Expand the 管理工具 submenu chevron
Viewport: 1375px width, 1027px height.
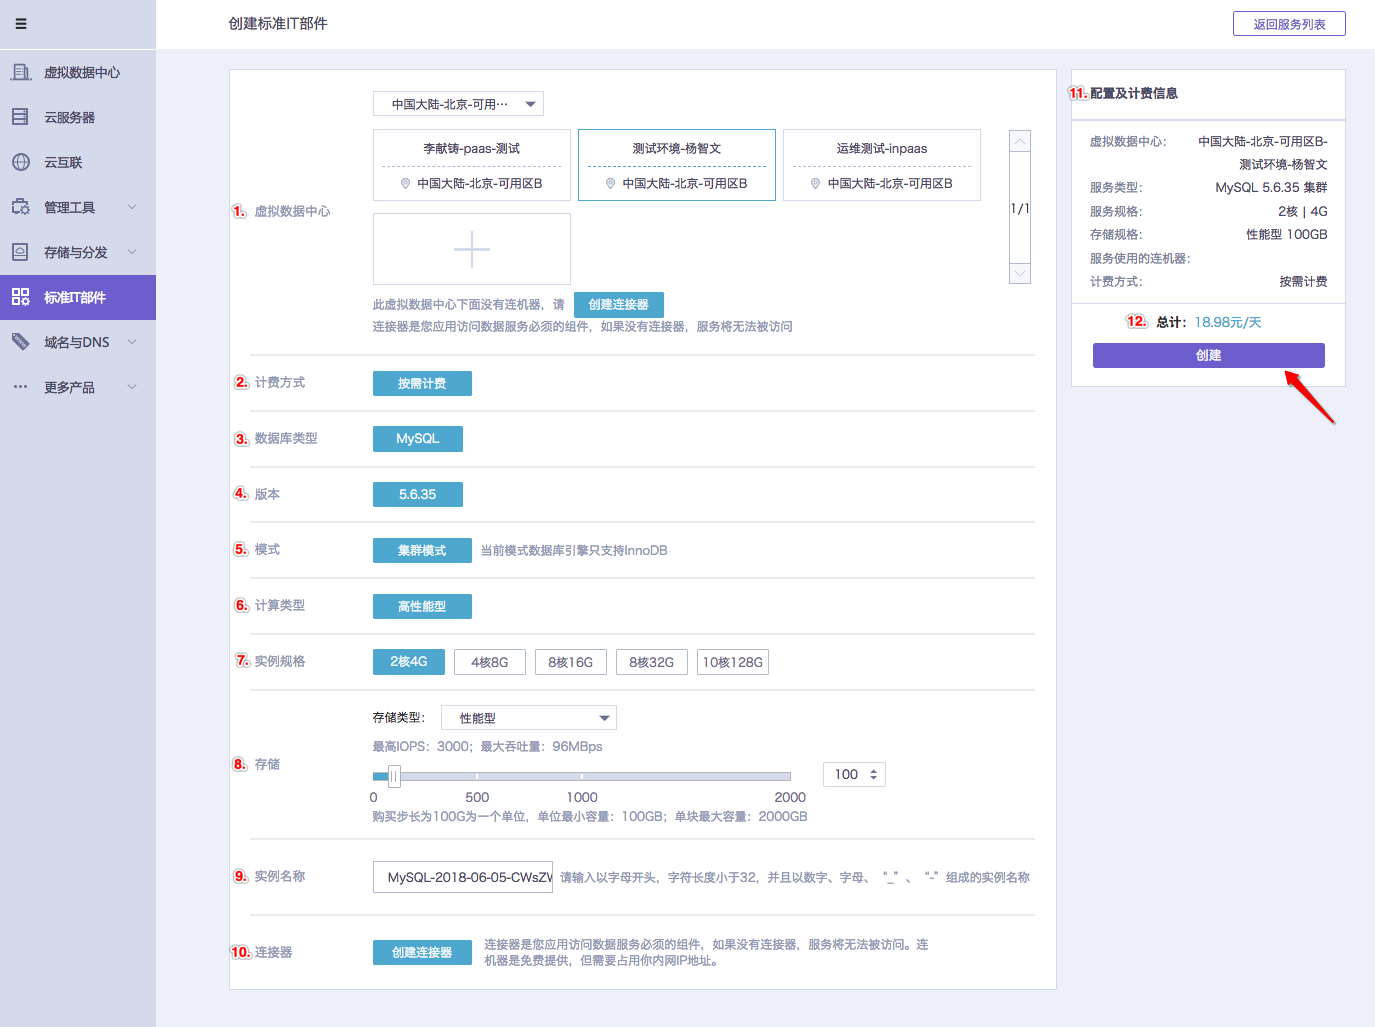(x=132, y=207)
